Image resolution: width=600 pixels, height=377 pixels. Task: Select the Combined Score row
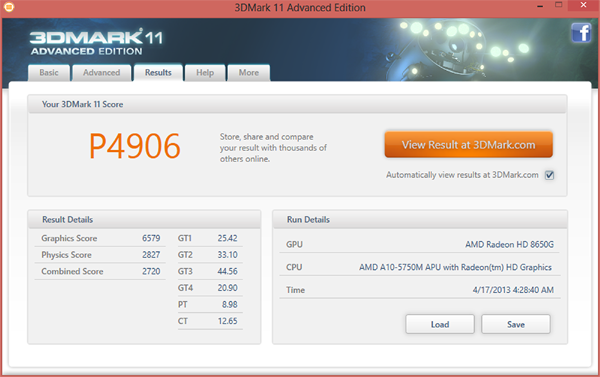tap(100, 271)
